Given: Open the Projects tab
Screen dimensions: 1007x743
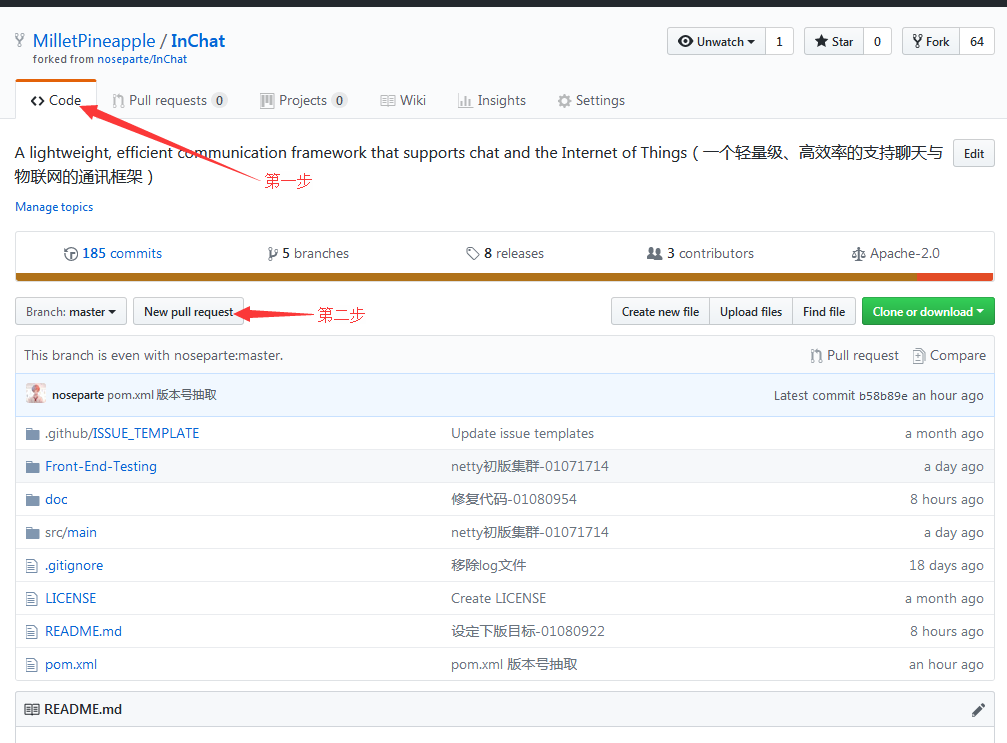Looking at the screenshot, I should [x=303, y=100].
